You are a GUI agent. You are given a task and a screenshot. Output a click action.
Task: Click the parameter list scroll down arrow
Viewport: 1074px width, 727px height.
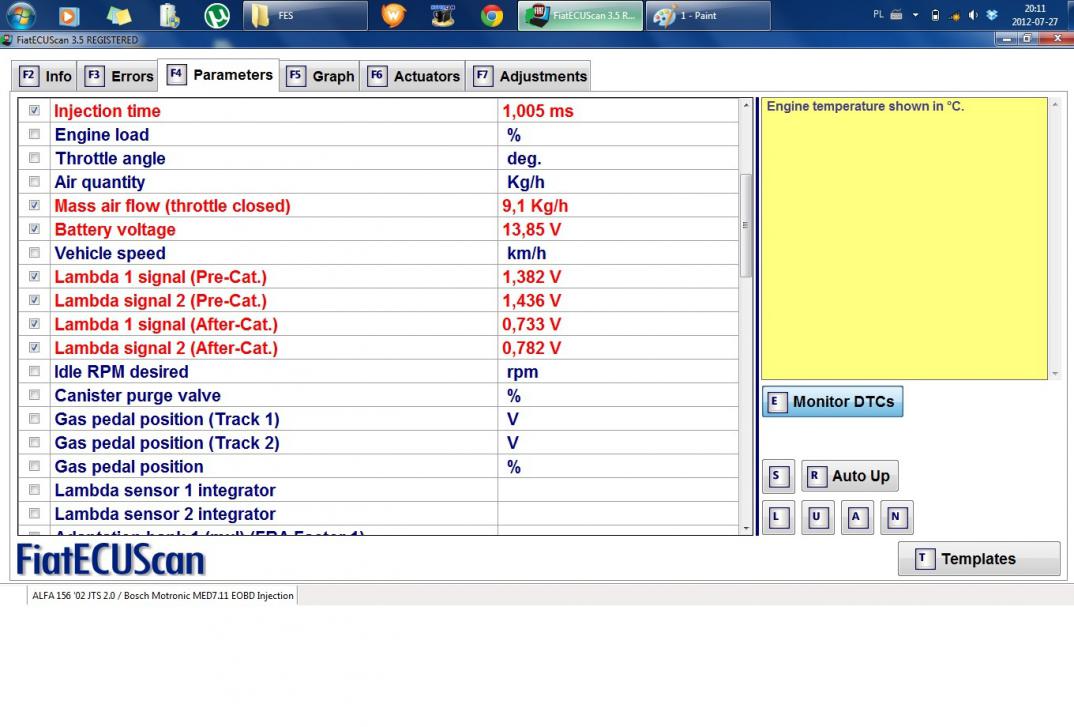[746, 528]
